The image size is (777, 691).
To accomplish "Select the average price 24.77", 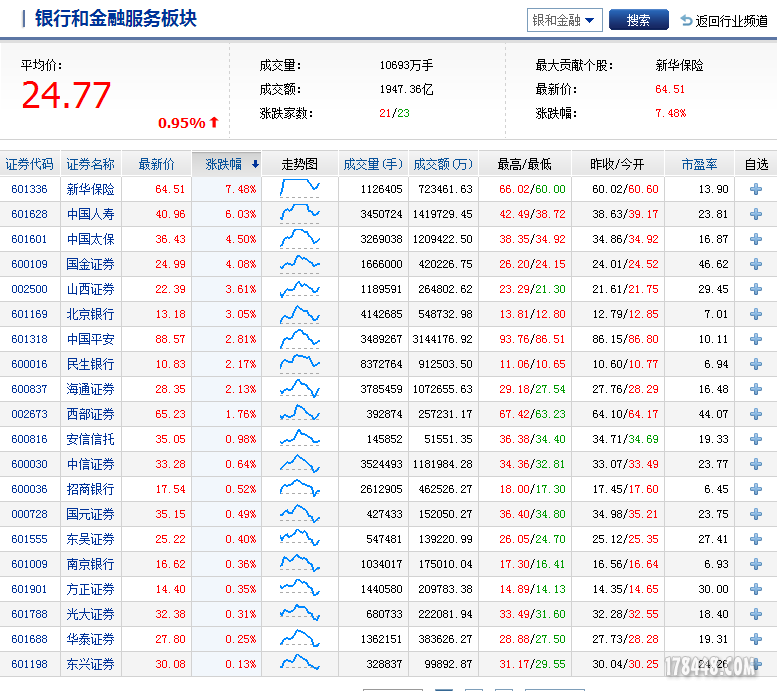I will [x=66, y=95].
